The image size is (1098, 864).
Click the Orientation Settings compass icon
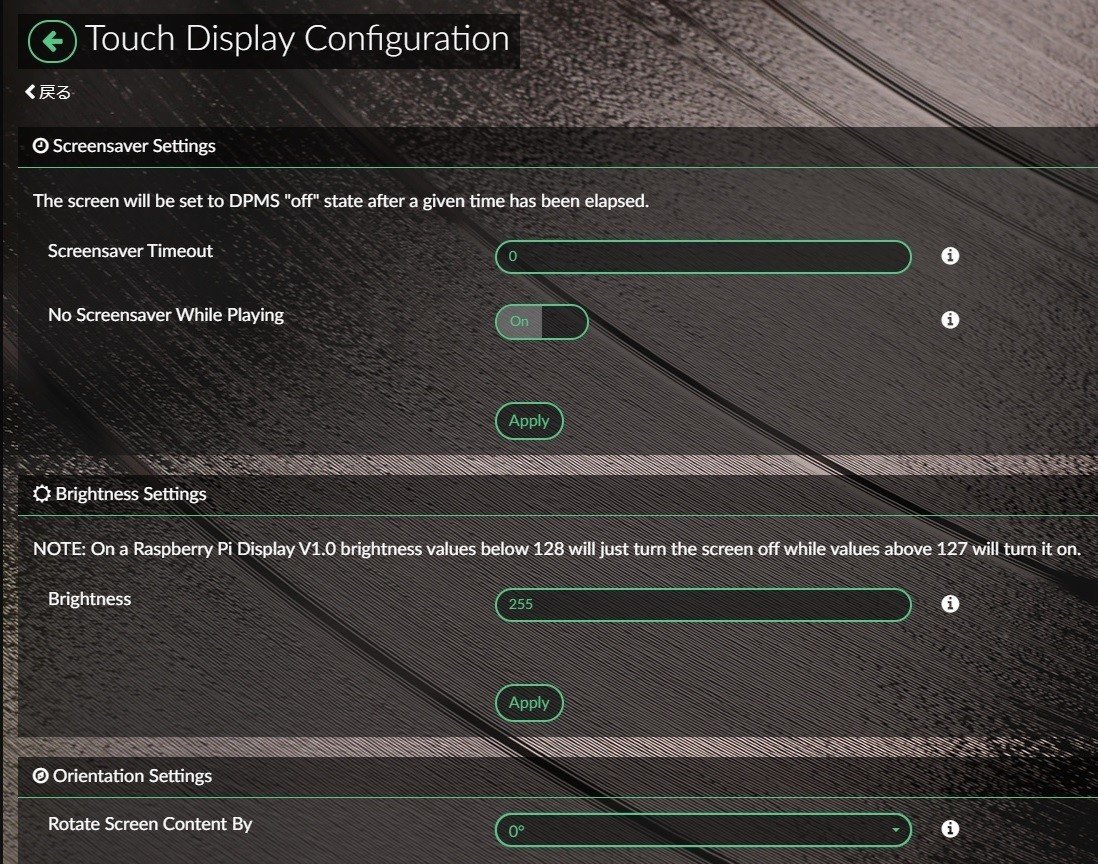pyautogui.click(x=41, y=776)
